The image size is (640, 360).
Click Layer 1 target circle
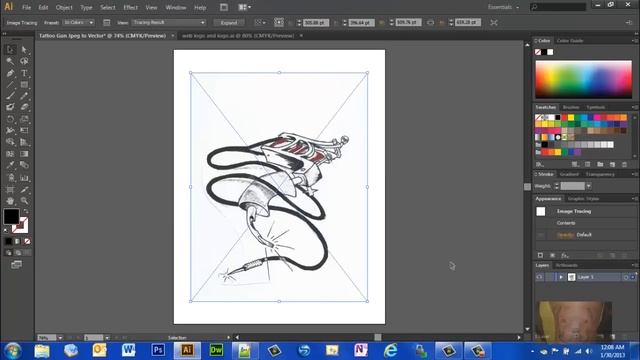coord(625,277)
